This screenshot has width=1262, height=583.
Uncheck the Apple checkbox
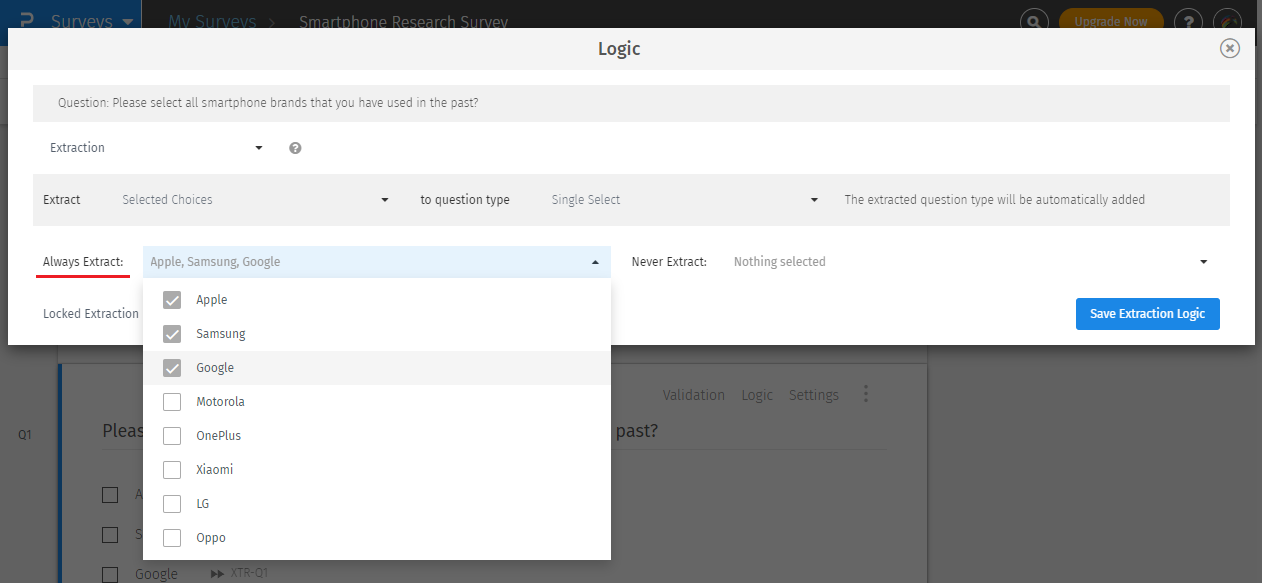(172, 300)
